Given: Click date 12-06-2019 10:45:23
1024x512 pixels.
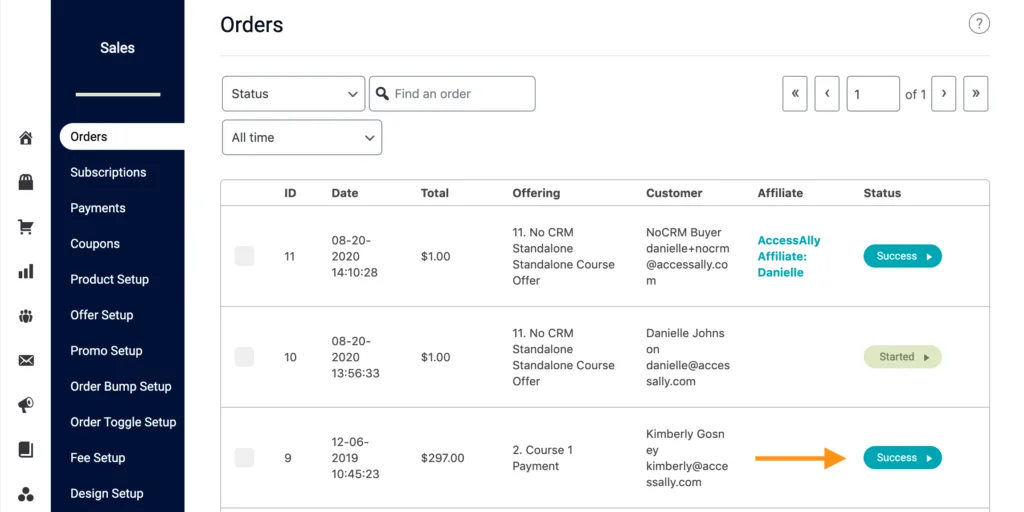Looking at the screenshot, I should [355, 458].
